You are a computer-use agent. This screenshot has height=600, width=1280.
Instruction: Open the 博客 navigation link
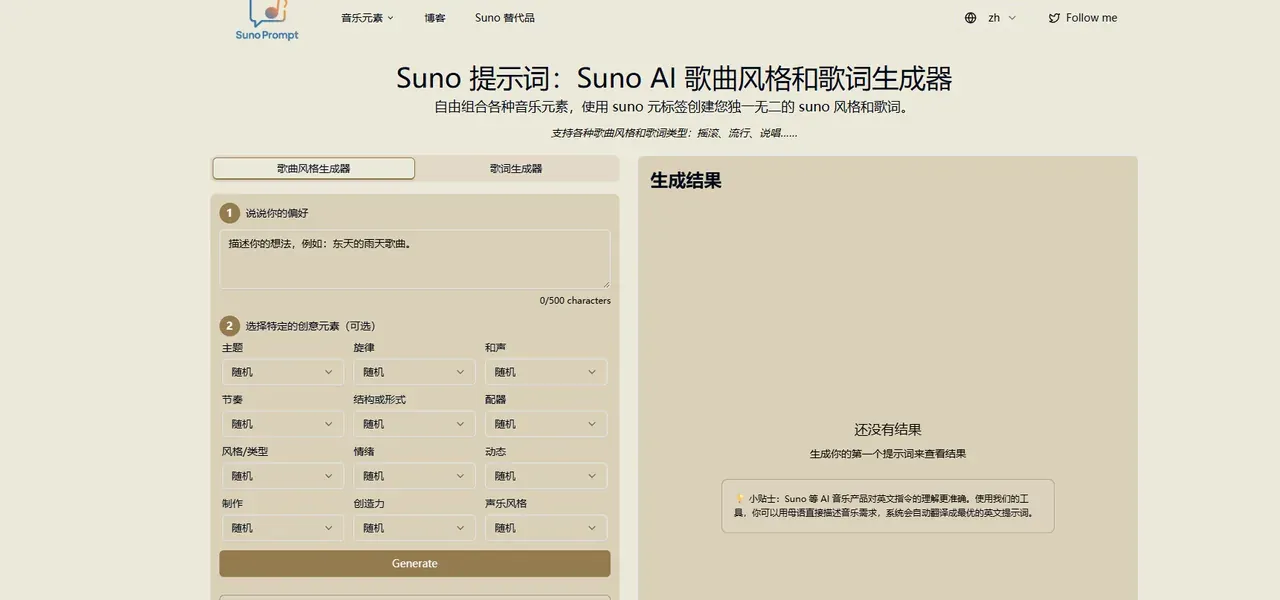point(435,18)
